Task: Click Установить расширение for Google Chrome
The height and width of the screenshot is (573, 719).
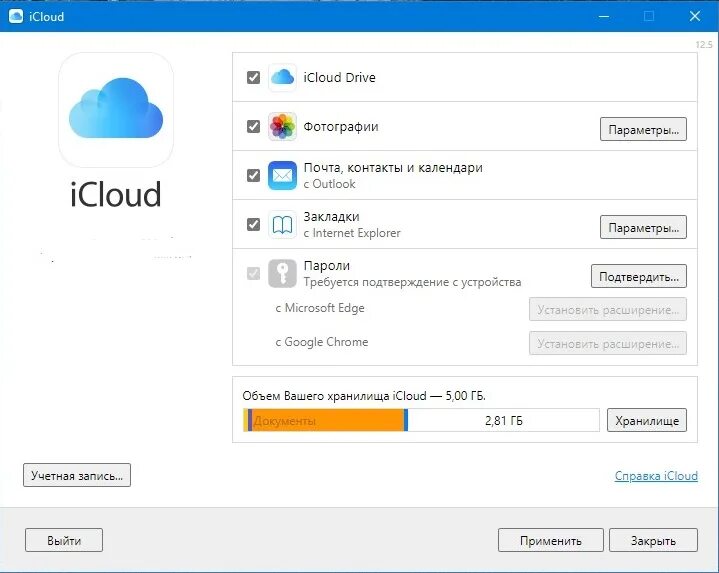Action: [x=608, y=343]
